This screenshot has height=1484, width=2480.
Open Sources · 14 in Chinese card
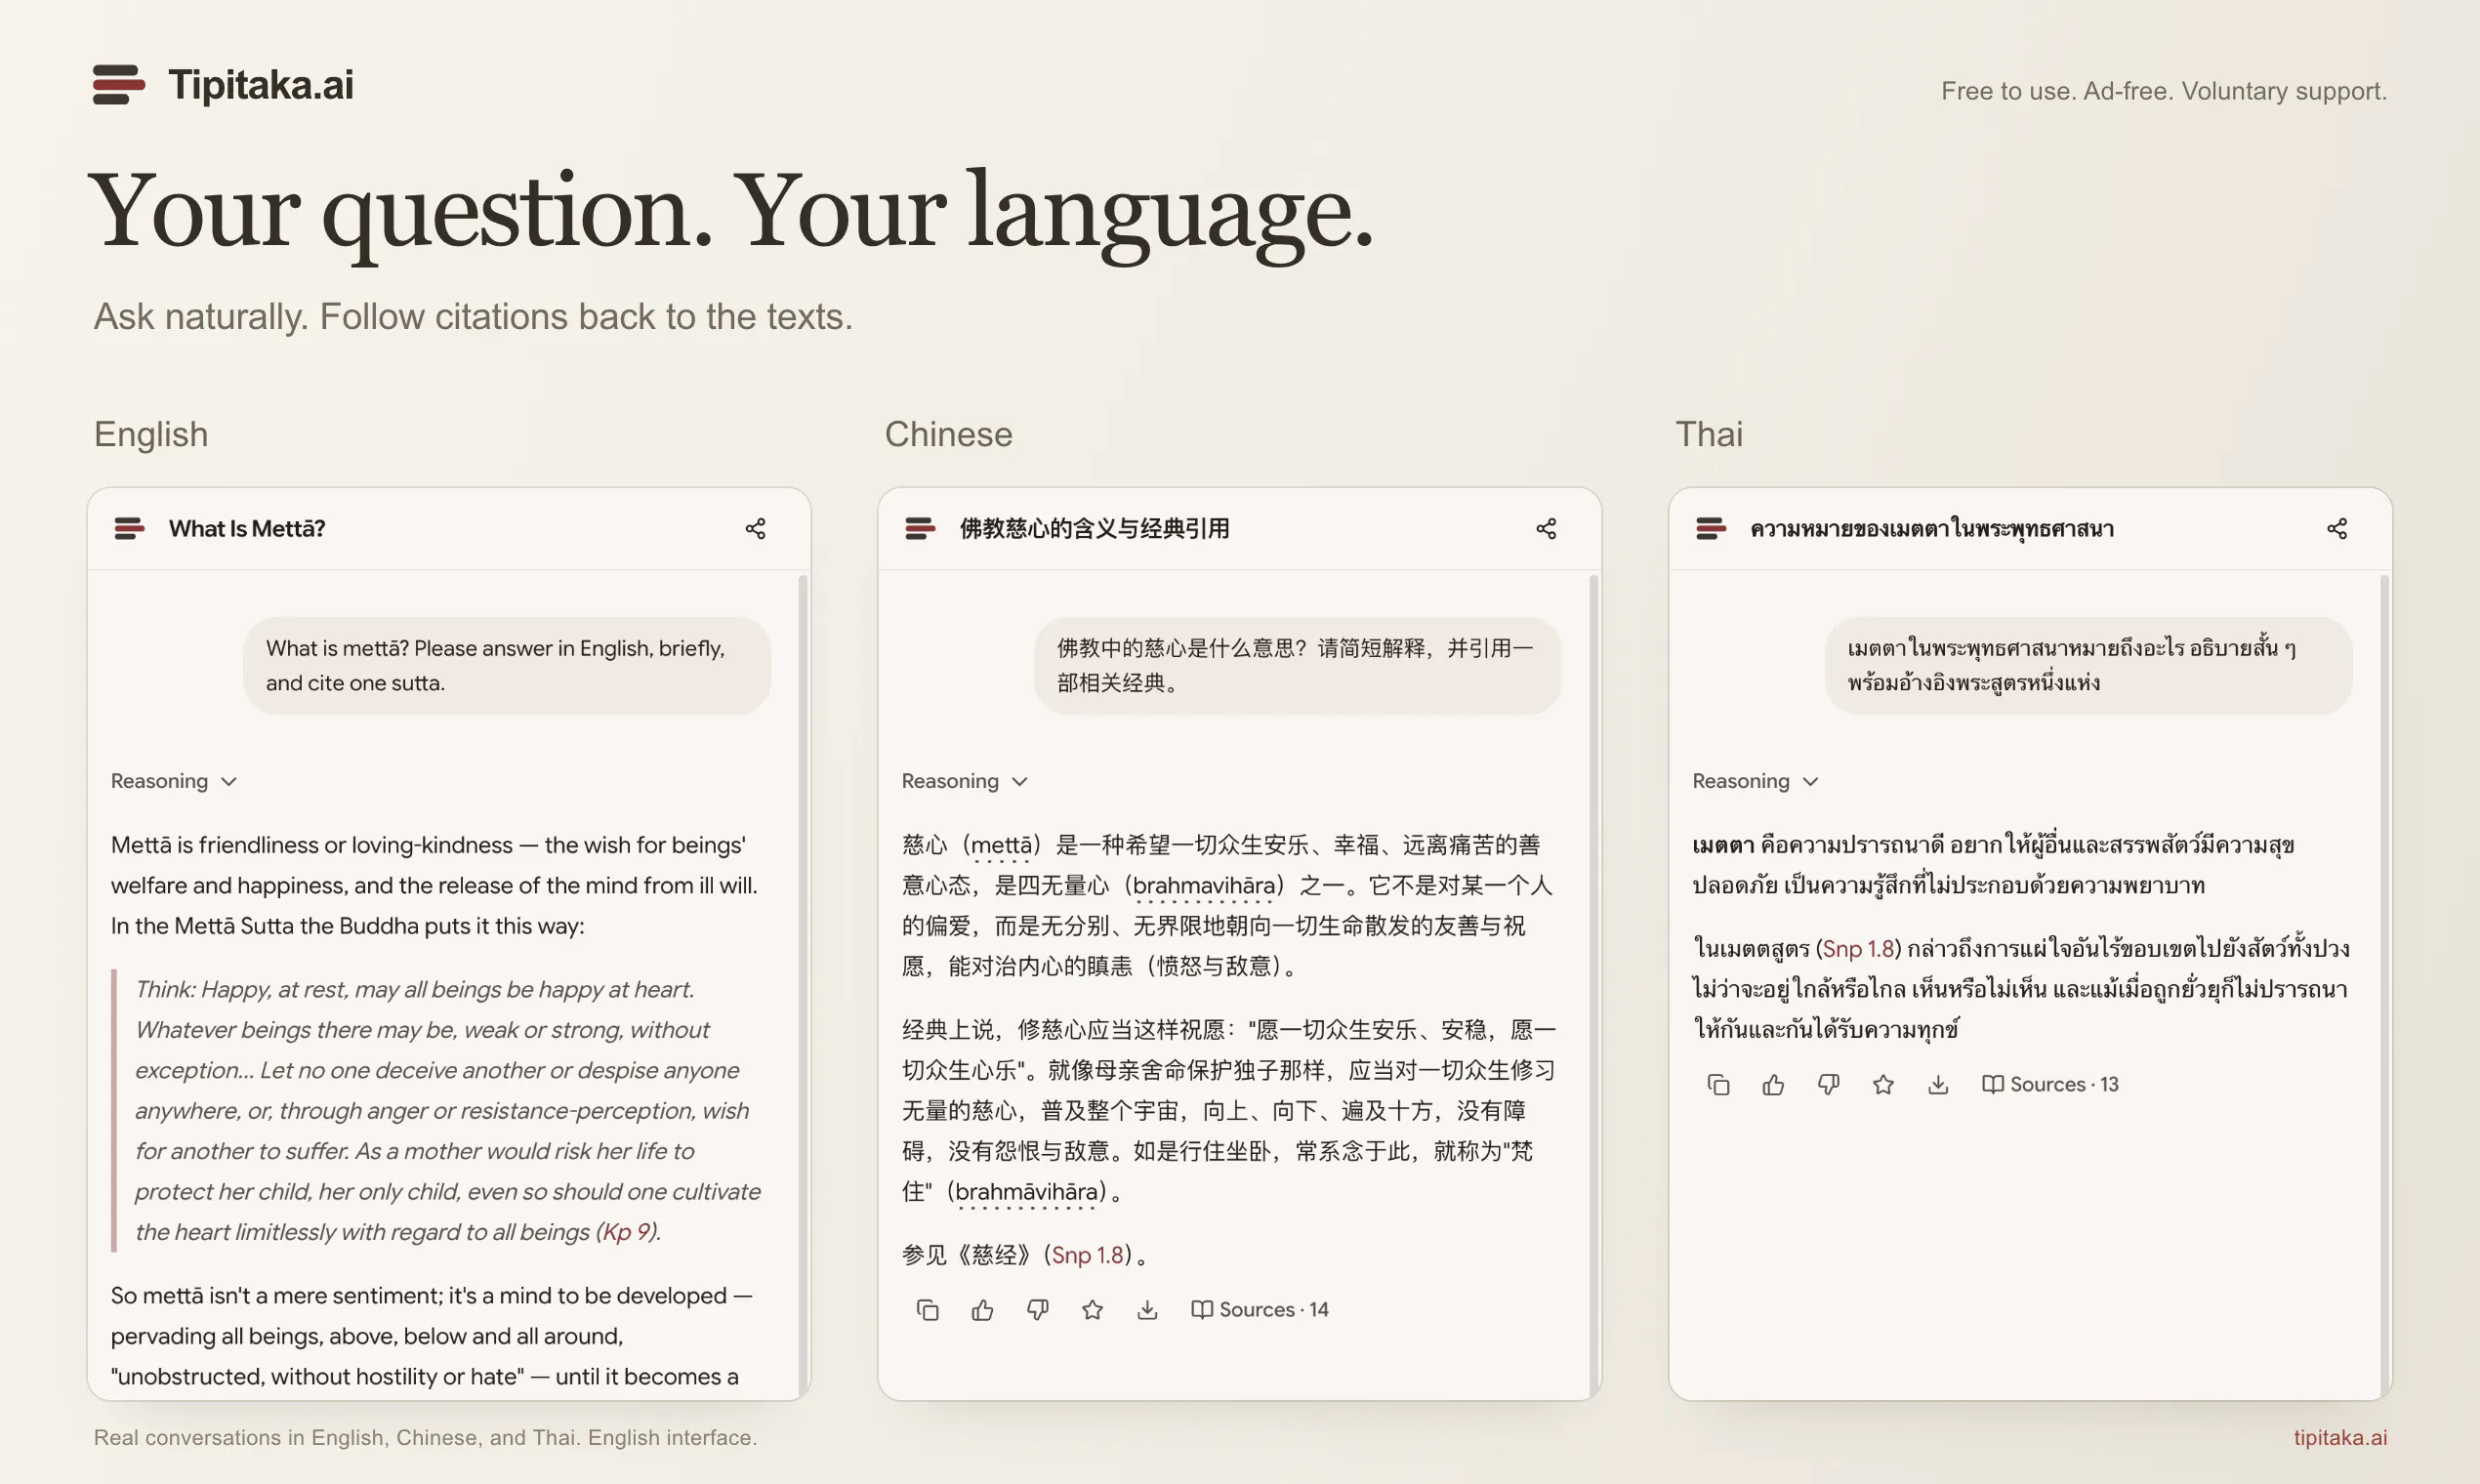1260,1310
